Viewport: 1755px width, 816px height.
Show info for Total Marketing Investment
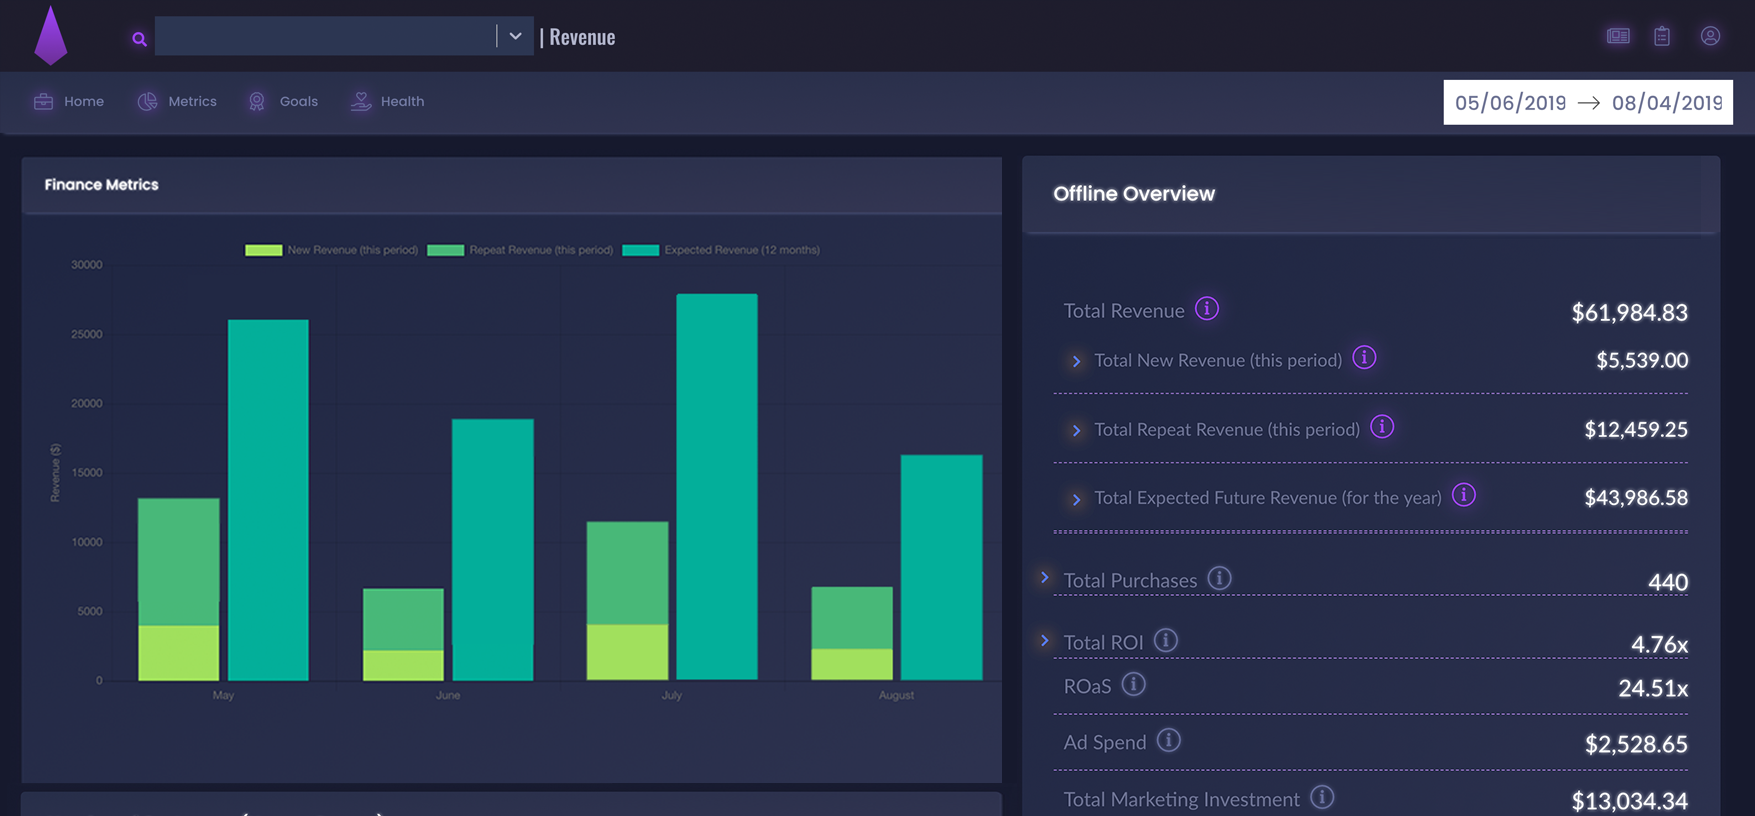coord(1322,797)
